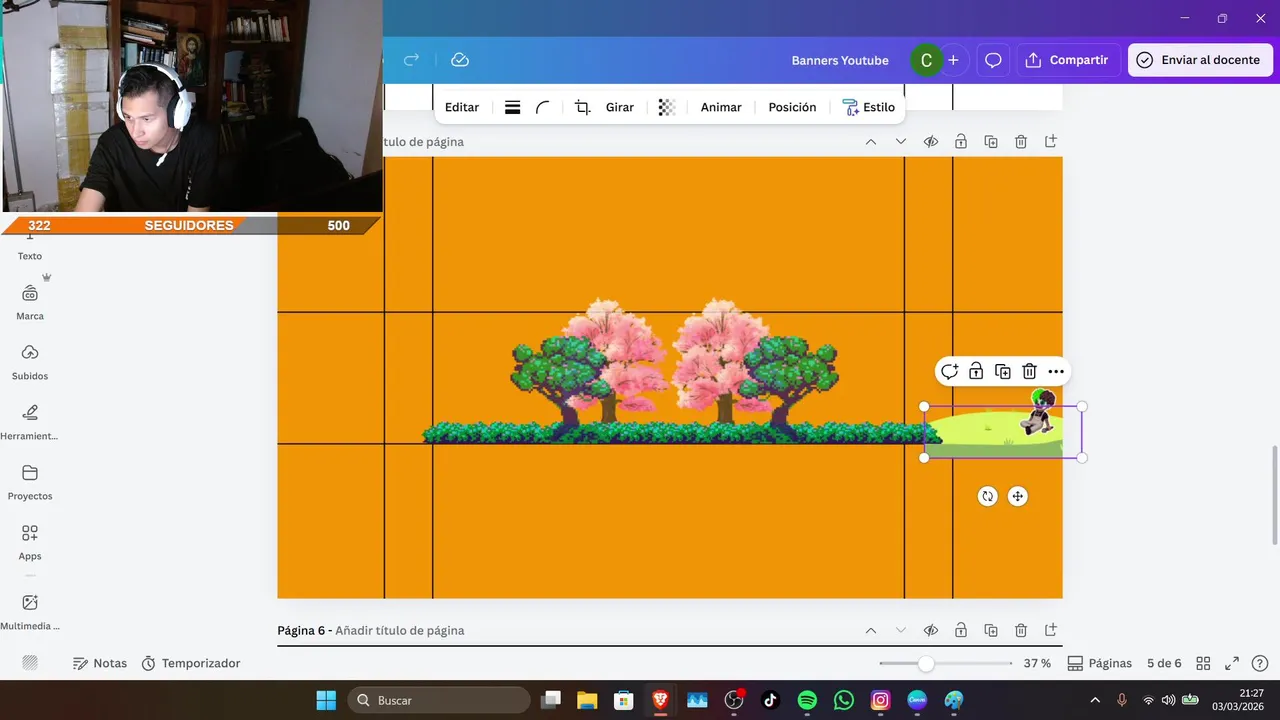
Task: Hide page 5 with eye icon
Action: [x=931, y=142]
